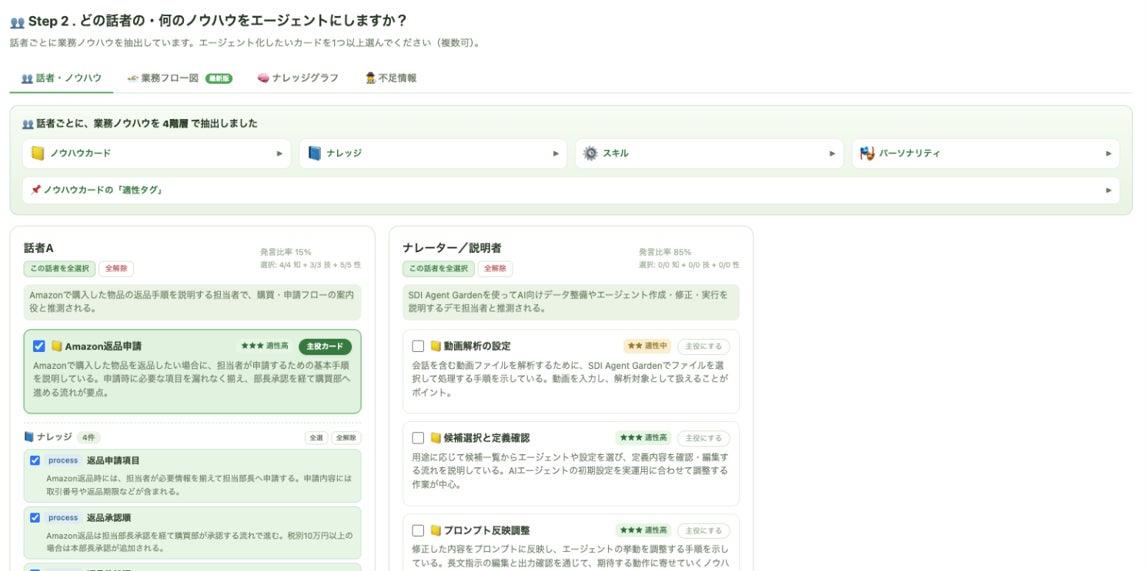This screenshot has height=571, width=1146.
Task: Click the blue book icon beside ナレッジ
Action: pyautogui.click(x=314, y=154)
